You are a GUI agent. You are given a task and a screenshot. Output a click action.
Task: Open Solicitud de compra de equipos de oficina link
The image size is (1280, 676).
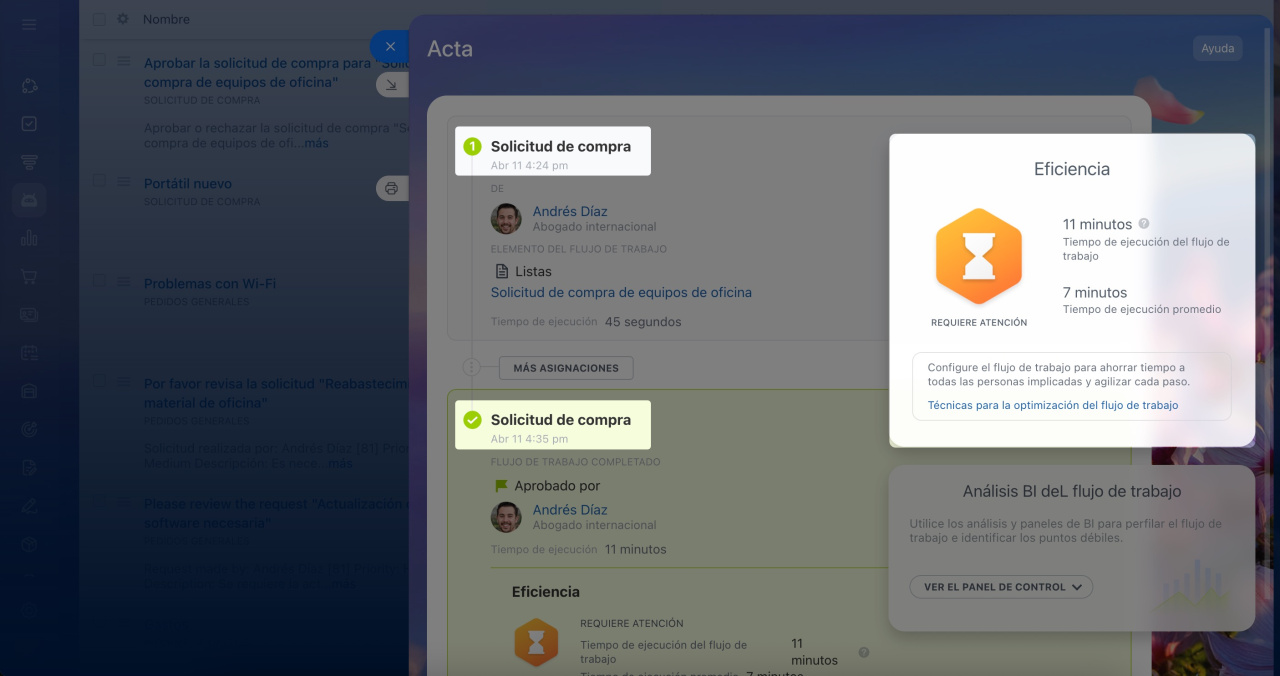(x=621, y=293)
